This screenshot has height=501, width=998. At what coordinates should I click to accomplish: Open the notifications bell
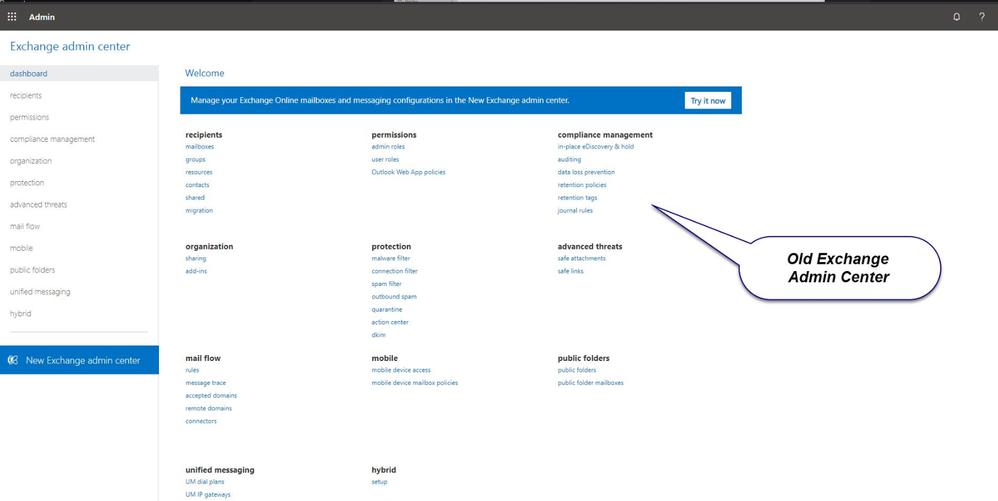coord(957,17)
